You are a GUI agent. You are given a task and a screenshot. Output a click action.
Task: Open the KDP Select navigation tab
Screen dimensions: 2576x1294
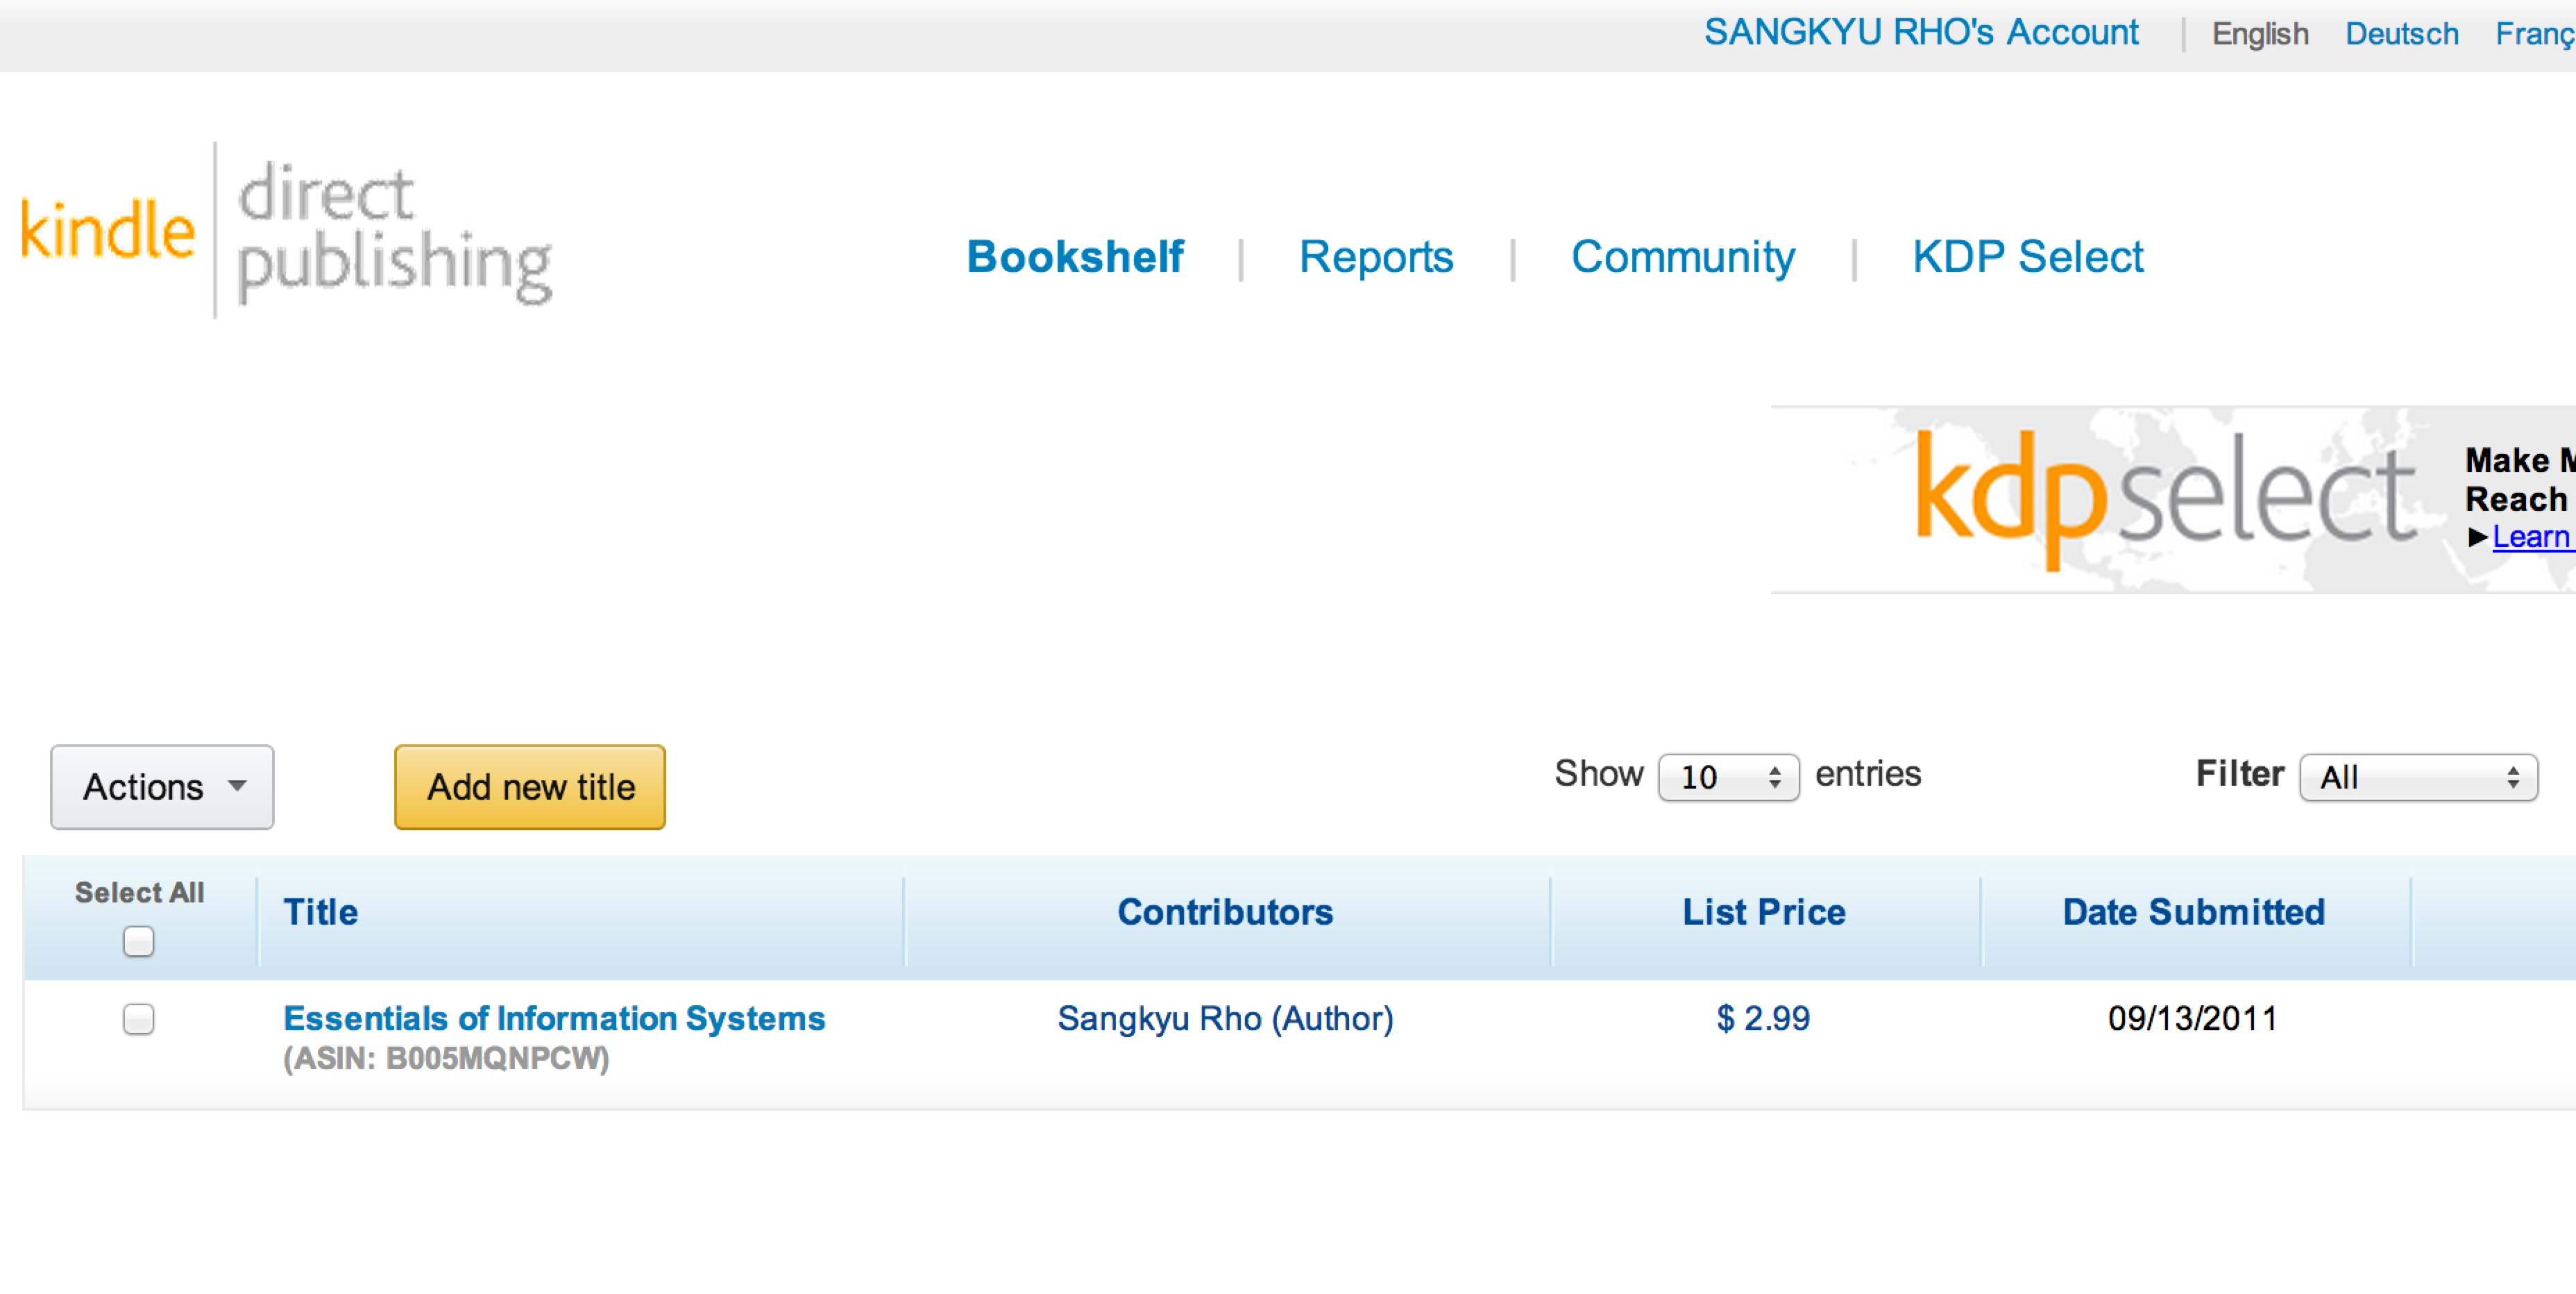click(2027, 257)
